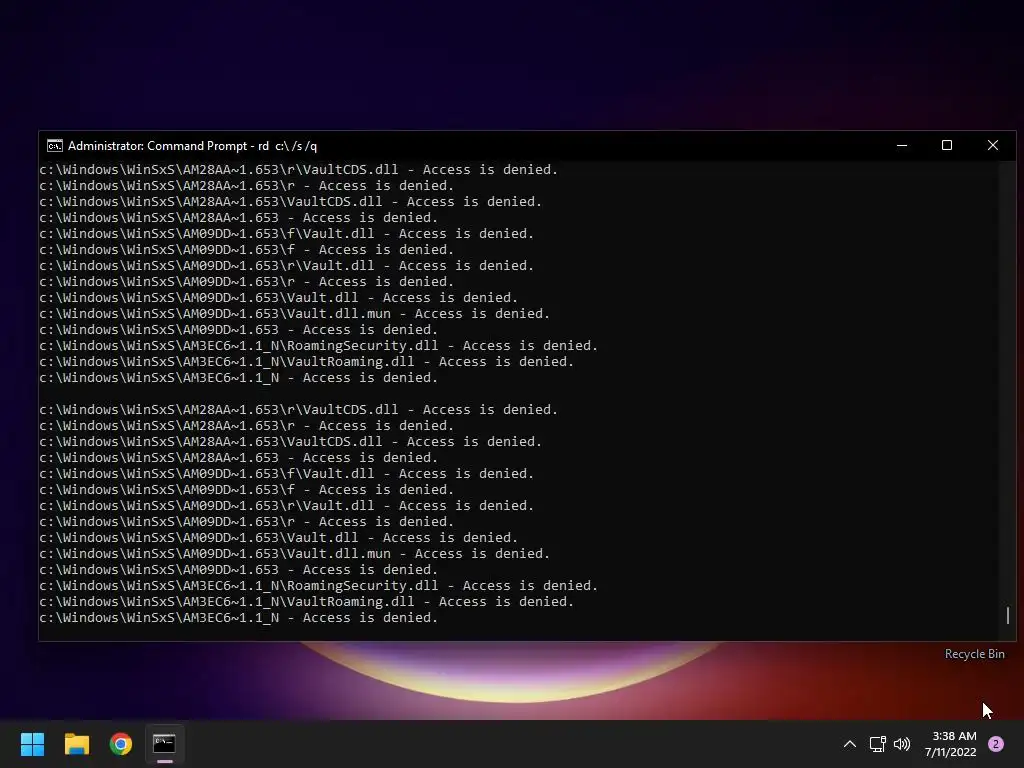1024x768 pixels.
Task: Open Google Chrome from the taskbar
Action: (x=121, y=744)
